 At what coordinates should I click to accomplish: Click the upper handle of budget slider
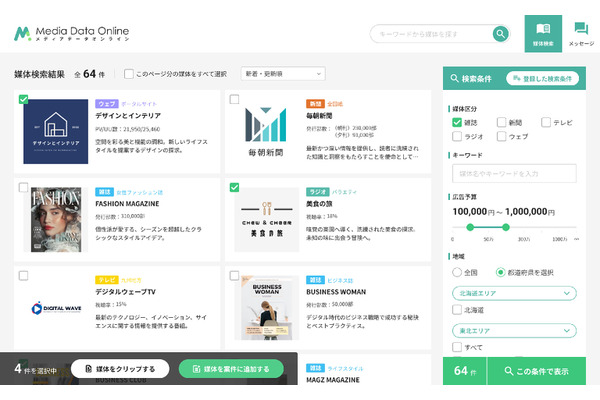(x=506, y=227)
